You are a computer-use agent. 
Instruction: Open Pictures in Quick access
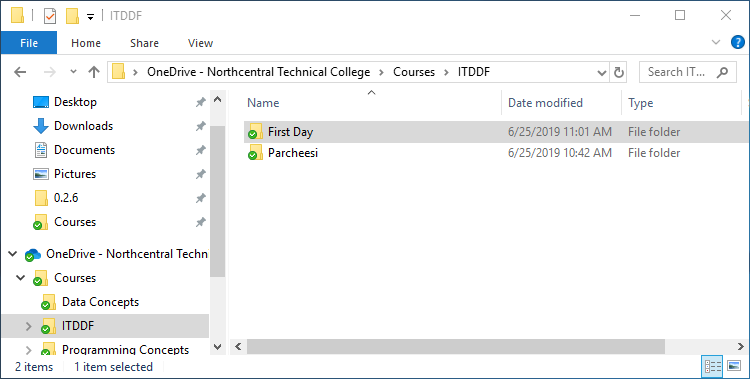75,174
